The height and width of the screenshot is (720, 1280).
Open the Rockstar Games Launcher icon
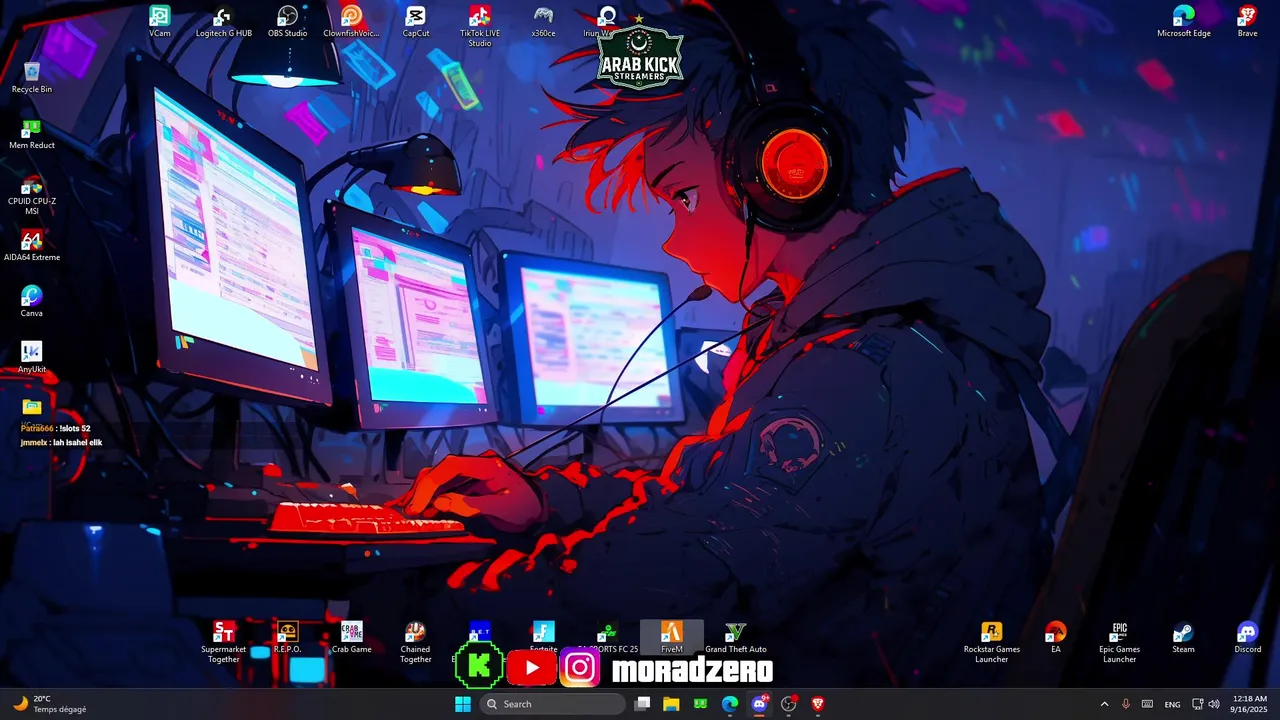991,642
